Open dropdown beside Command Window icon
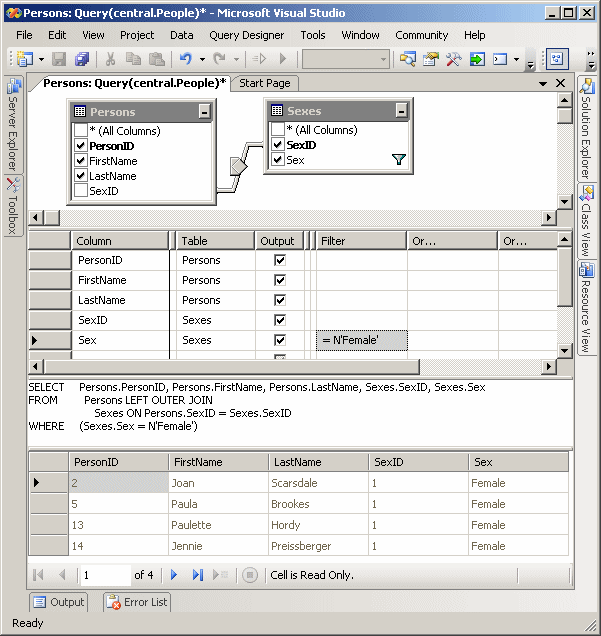 [516, 59]
